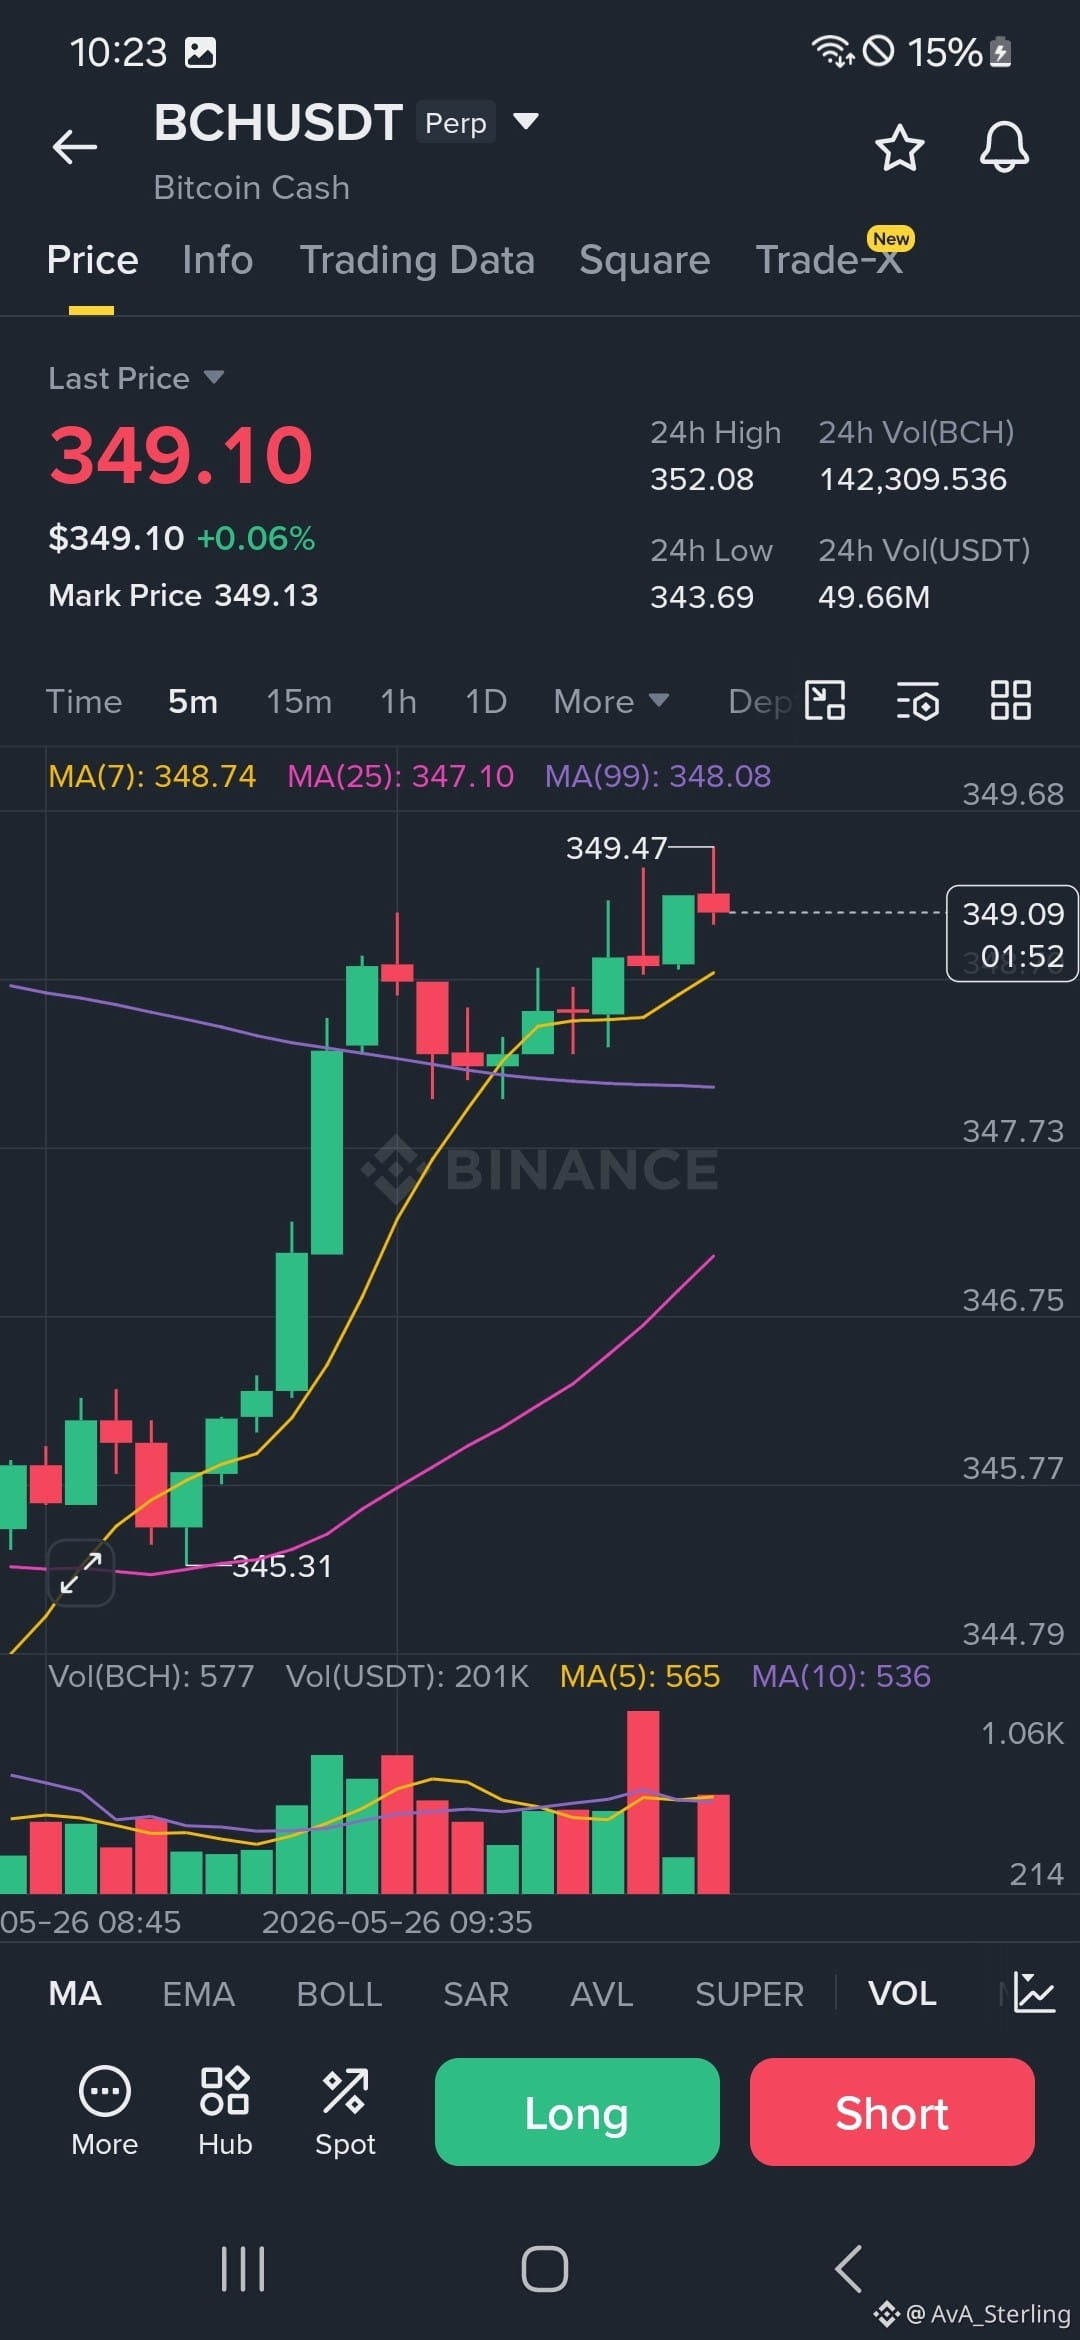Tap the 24h Vol(BCH) 142,309.536 value
The image size is (1080, 2340).
913,479
